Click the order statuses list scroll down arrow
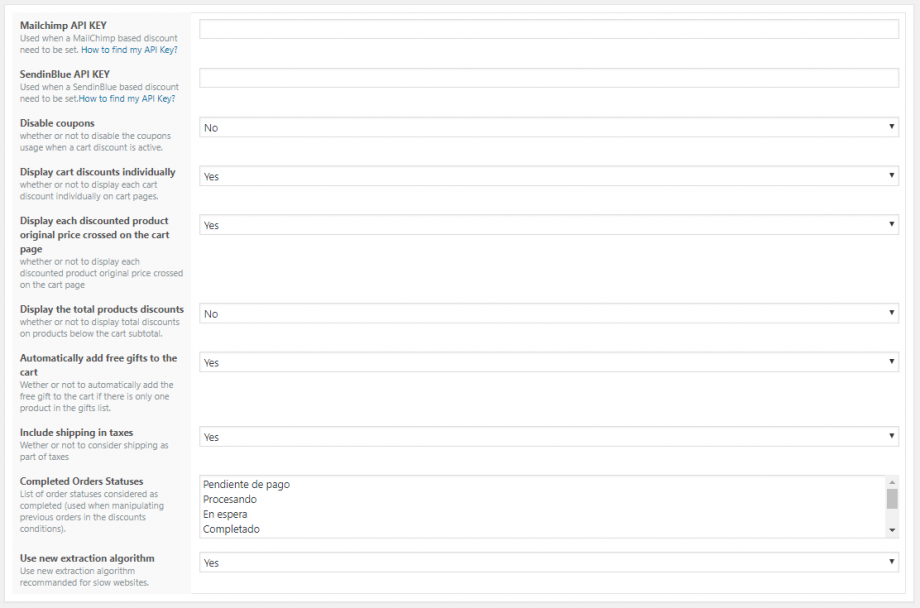The image size is (920, 608). pos(892,530)
